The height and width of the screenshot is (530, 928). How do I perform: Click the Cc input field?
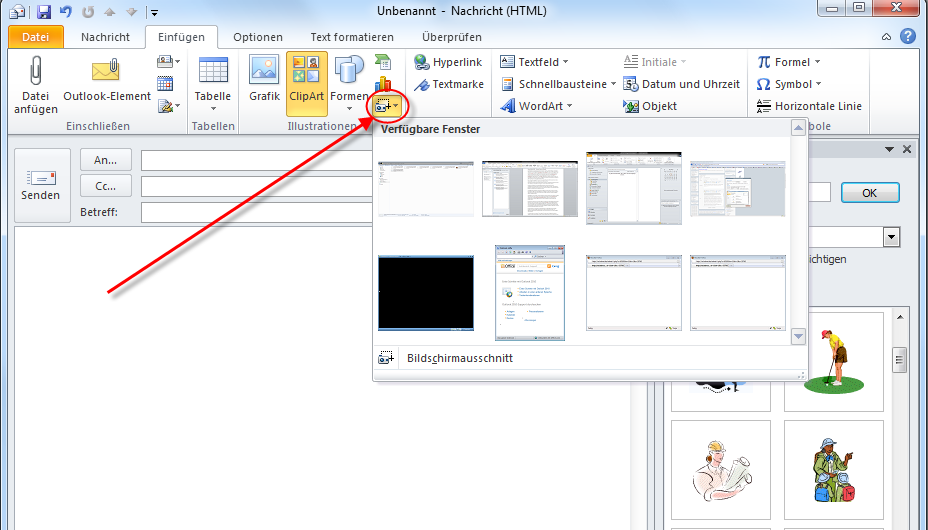pyautogui.click(x=257, y=186)
